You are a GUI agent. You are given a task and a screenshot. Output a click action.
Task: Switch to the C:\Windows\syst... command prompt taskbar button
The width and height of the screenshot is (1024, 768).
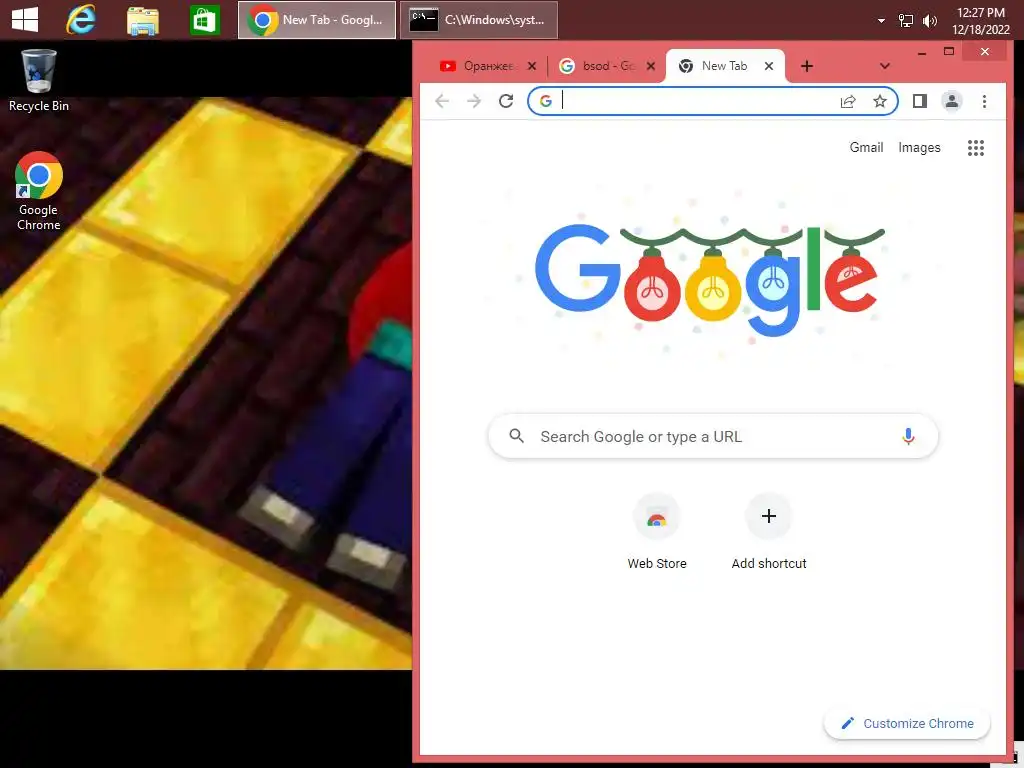479,20
